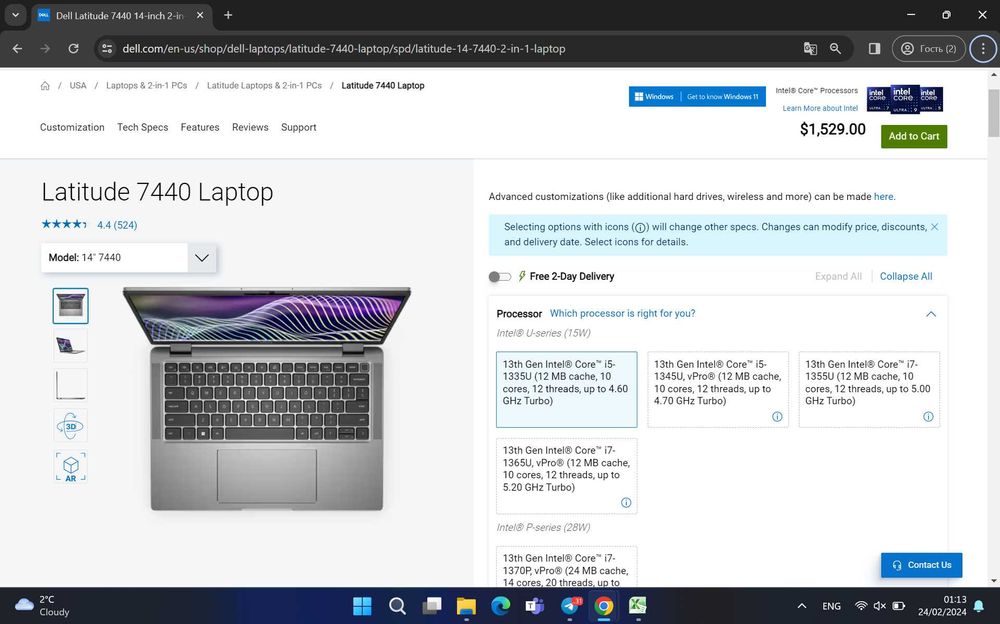Open Chrome three-dot menu
The width and height of the screenshot is (1000, 624).
(x=983, y=48)
